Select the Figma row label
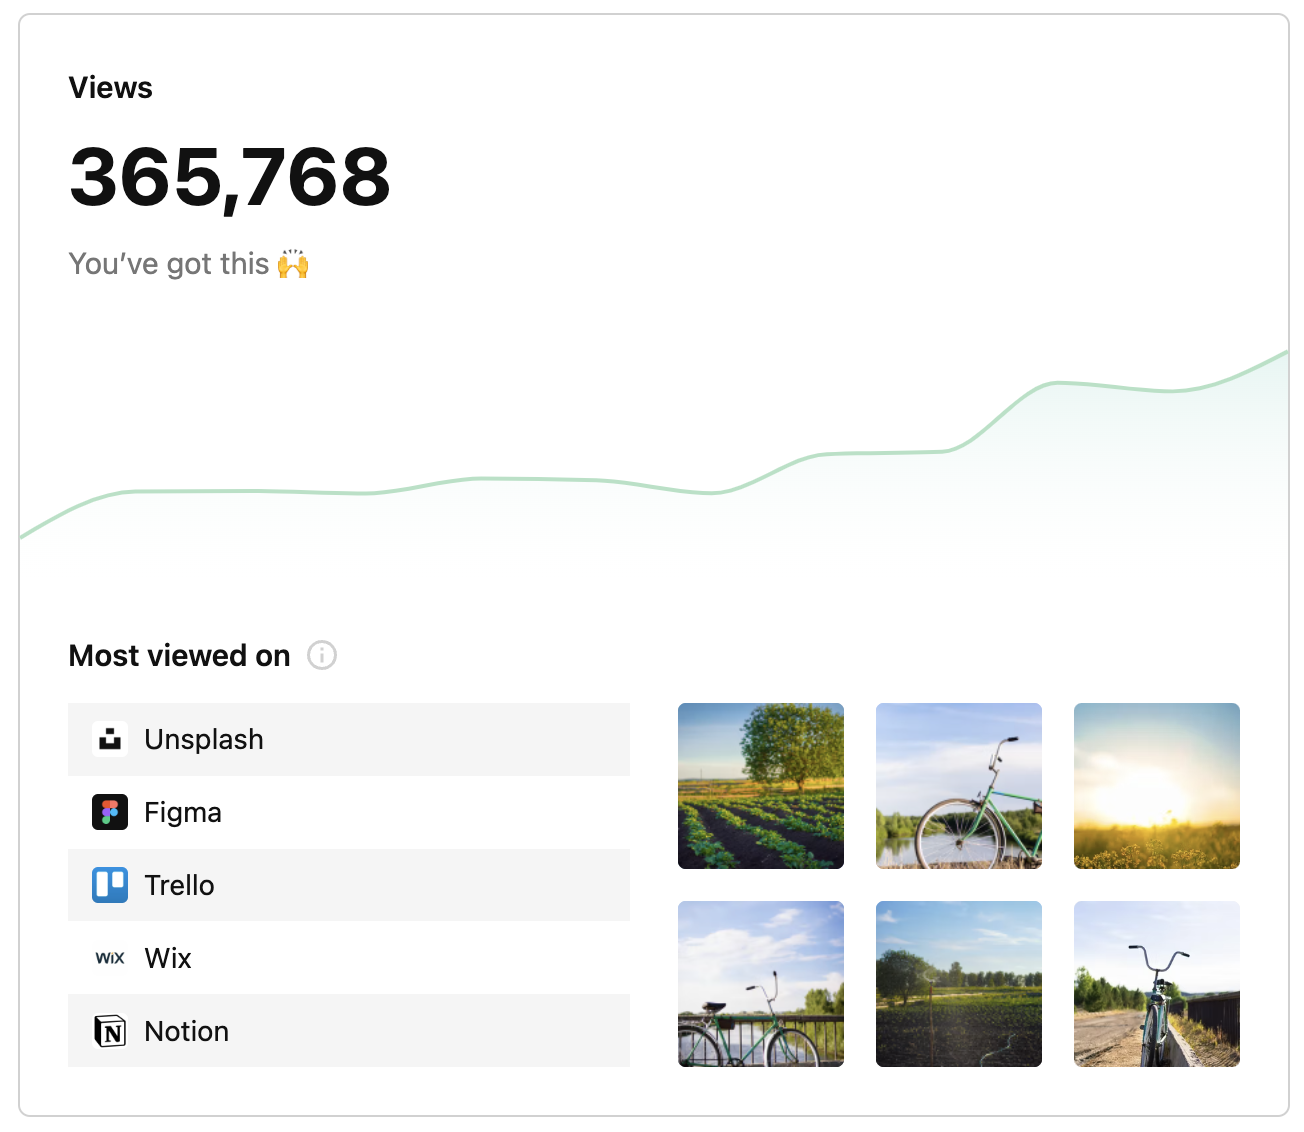This screenshot has width=1304, height=1132. pos(183,812)
